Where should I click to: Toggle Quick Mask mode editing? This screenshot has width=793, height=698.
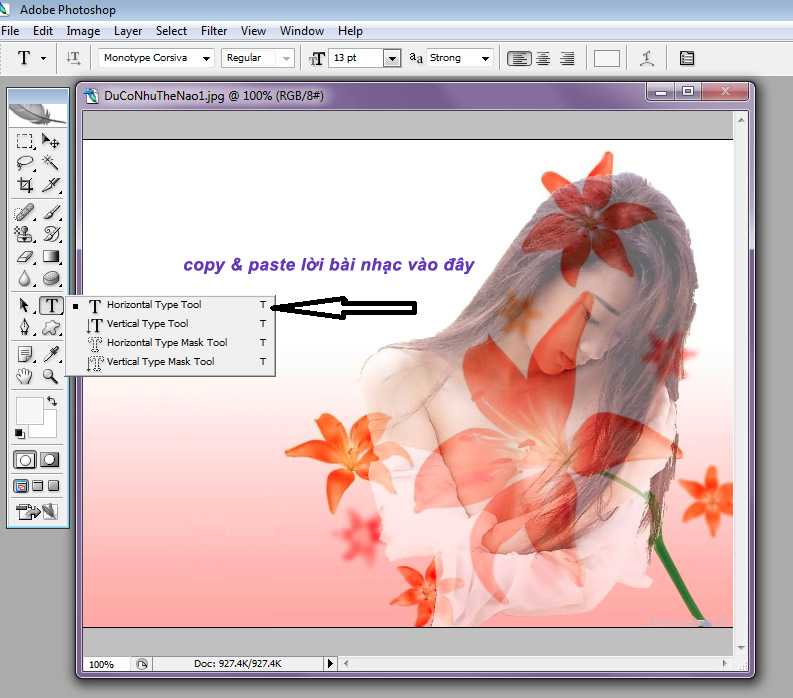click(x=49, y=460)
